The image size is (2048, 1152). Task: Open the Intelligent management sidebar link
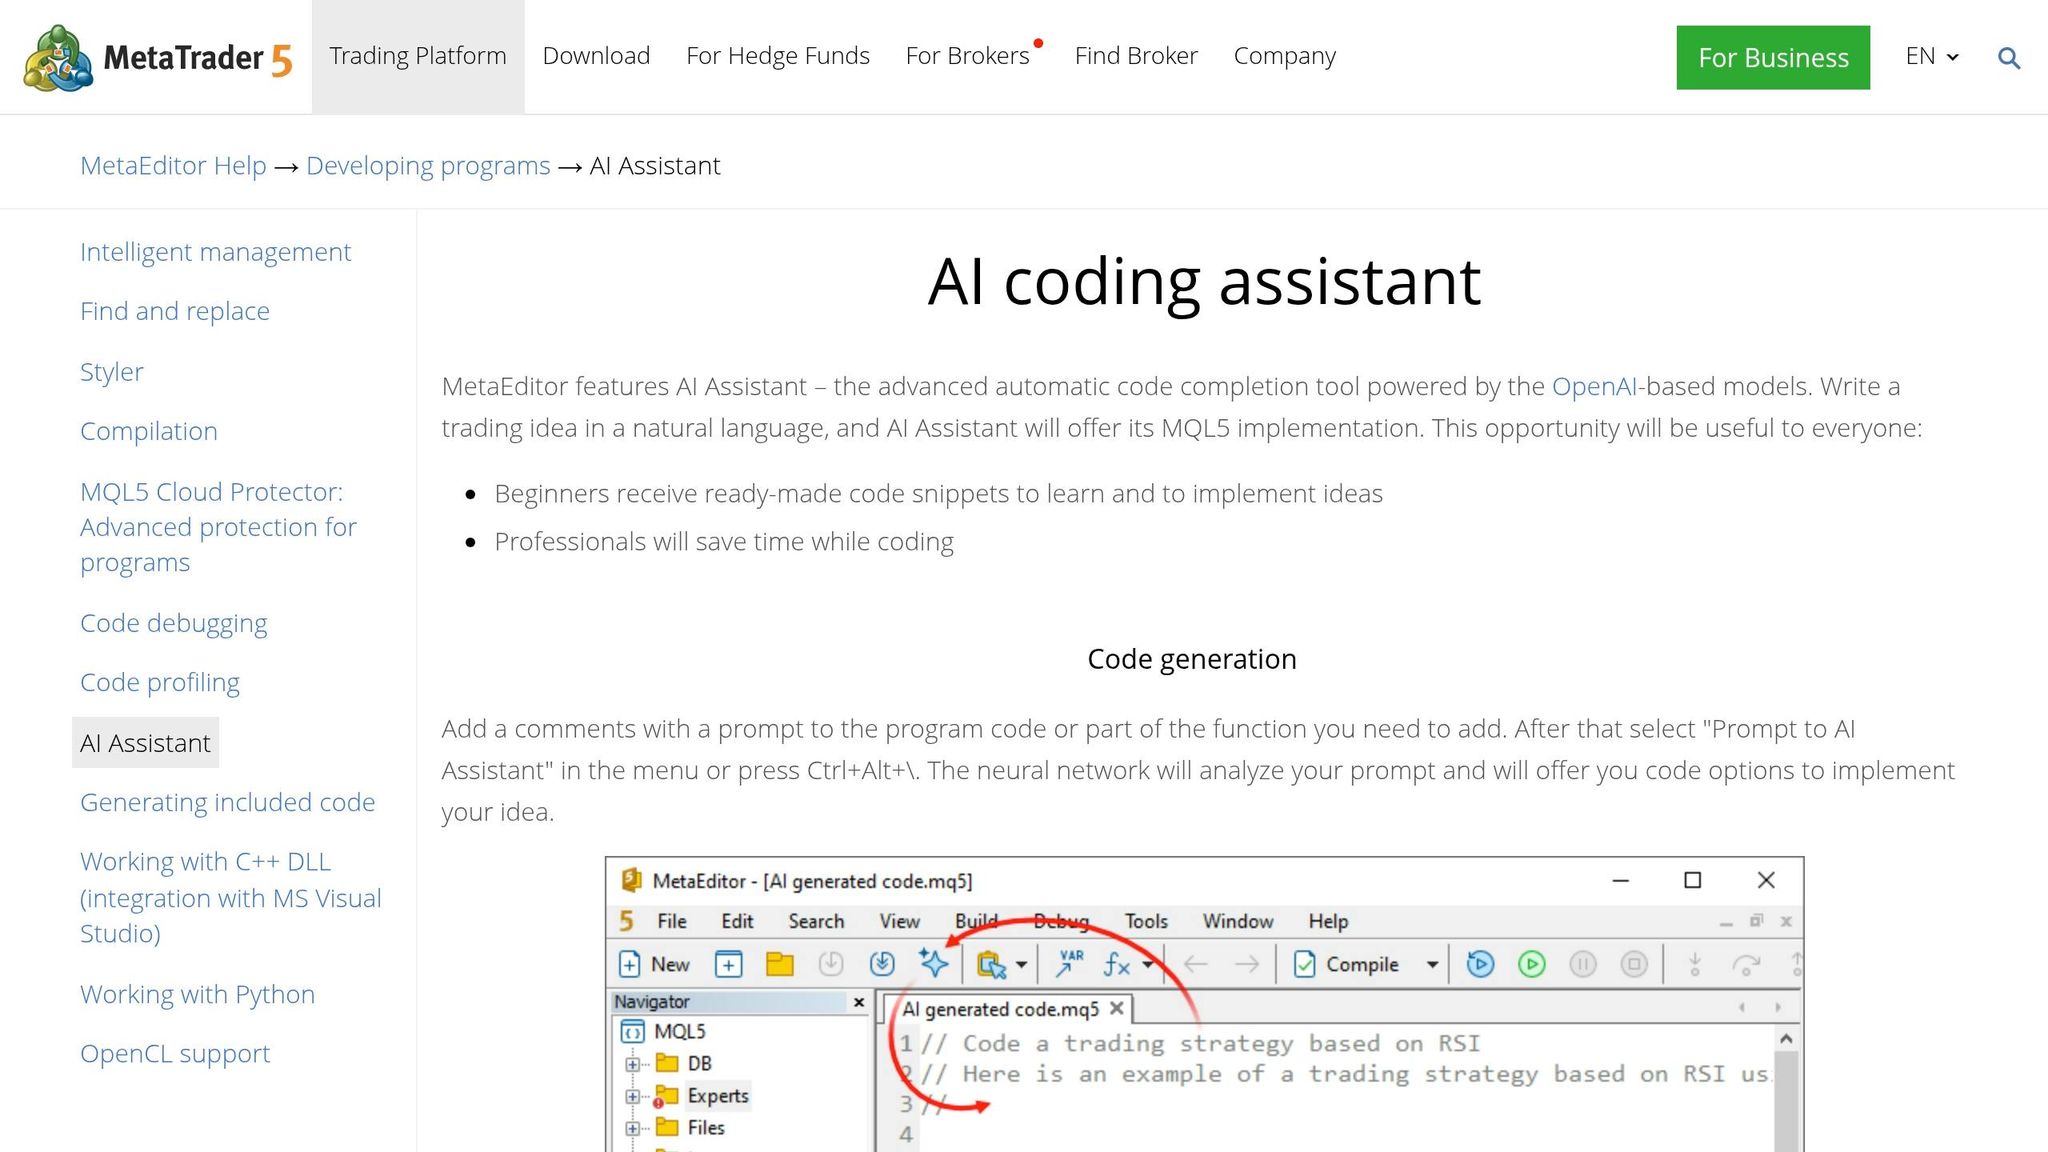(x=215, y=252)
